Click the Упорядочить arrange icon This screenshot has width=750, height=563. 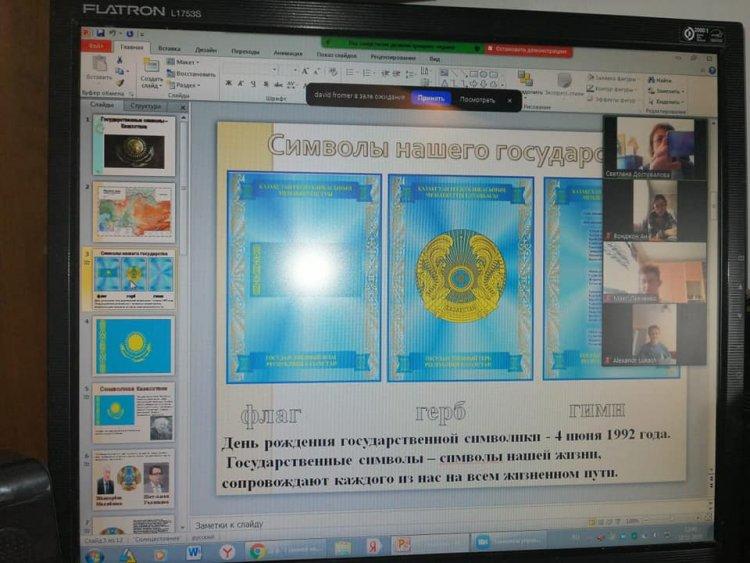[x=526, y=79]
